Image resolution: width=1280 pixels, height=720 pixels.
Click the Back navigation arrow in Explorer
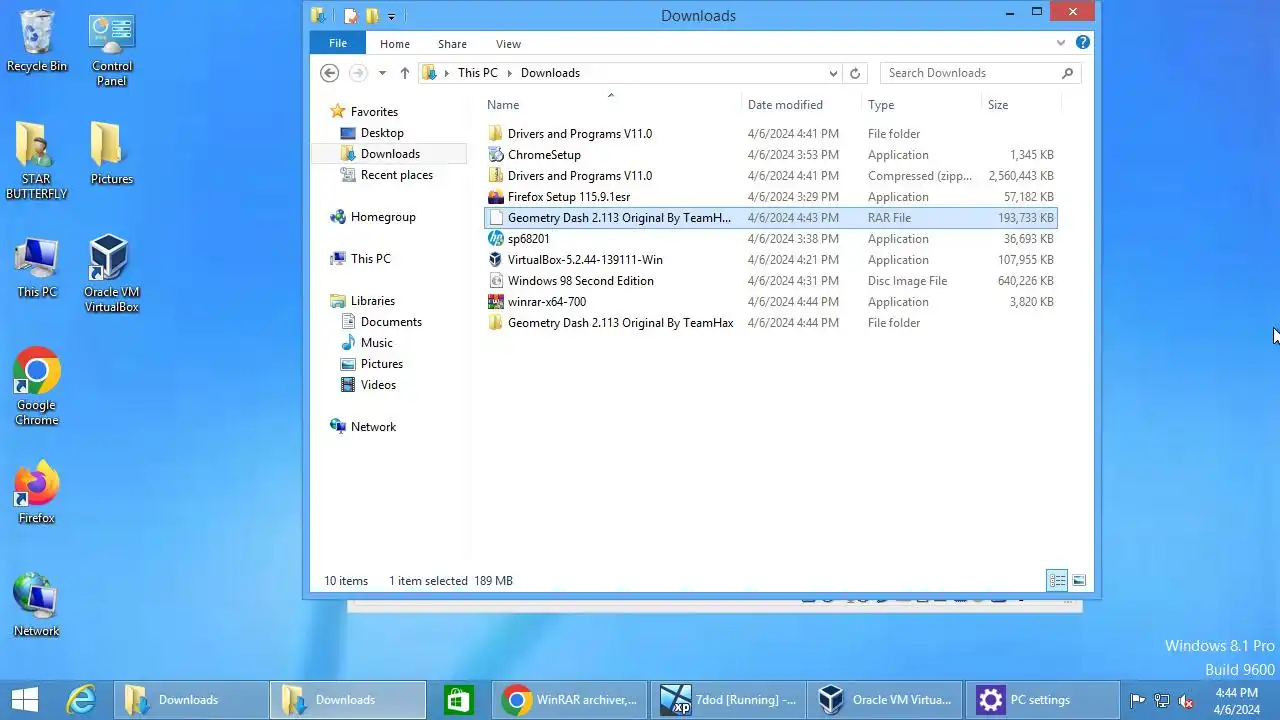tap(329, 73)
